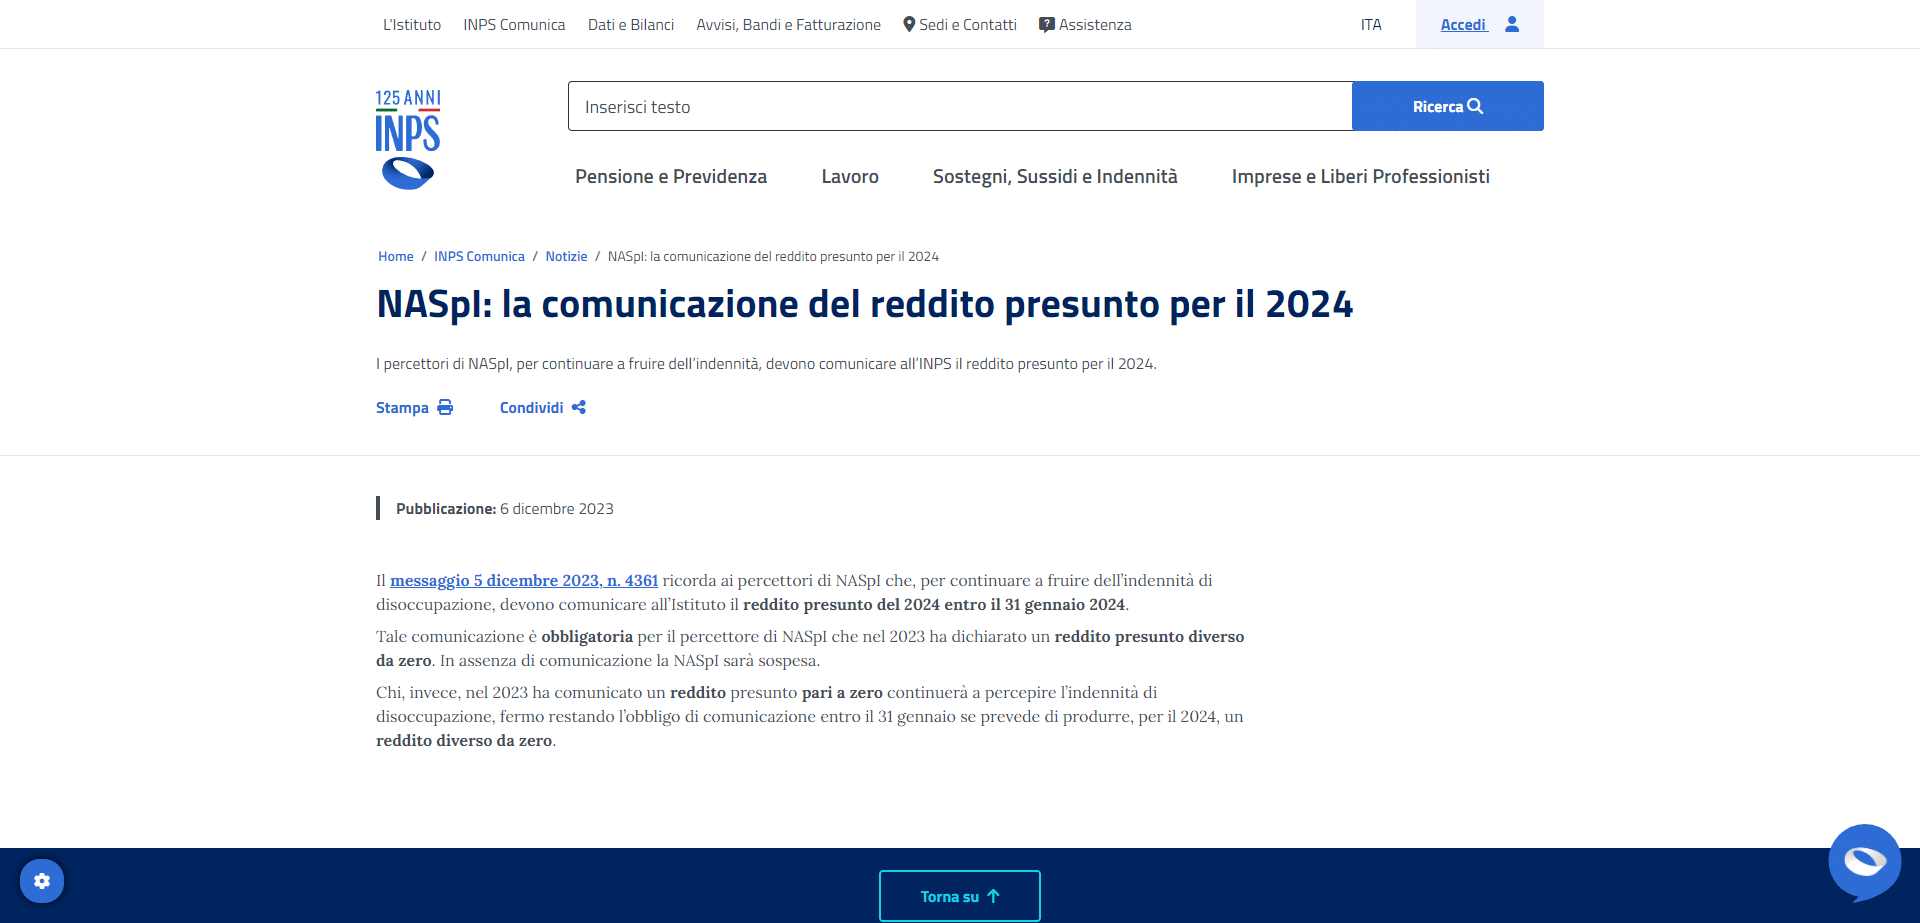This screenshot has width=1920, height=923.
Task: Open the cookie settings gear button
Action: (x=42, y=881)
